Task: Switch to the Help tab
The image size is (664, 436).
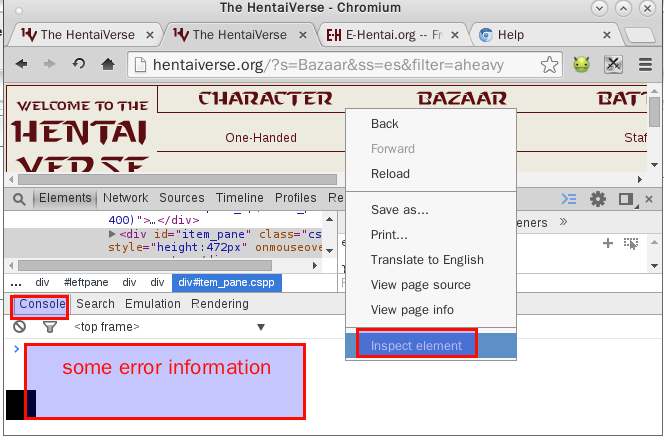Action: pos(511,35)
